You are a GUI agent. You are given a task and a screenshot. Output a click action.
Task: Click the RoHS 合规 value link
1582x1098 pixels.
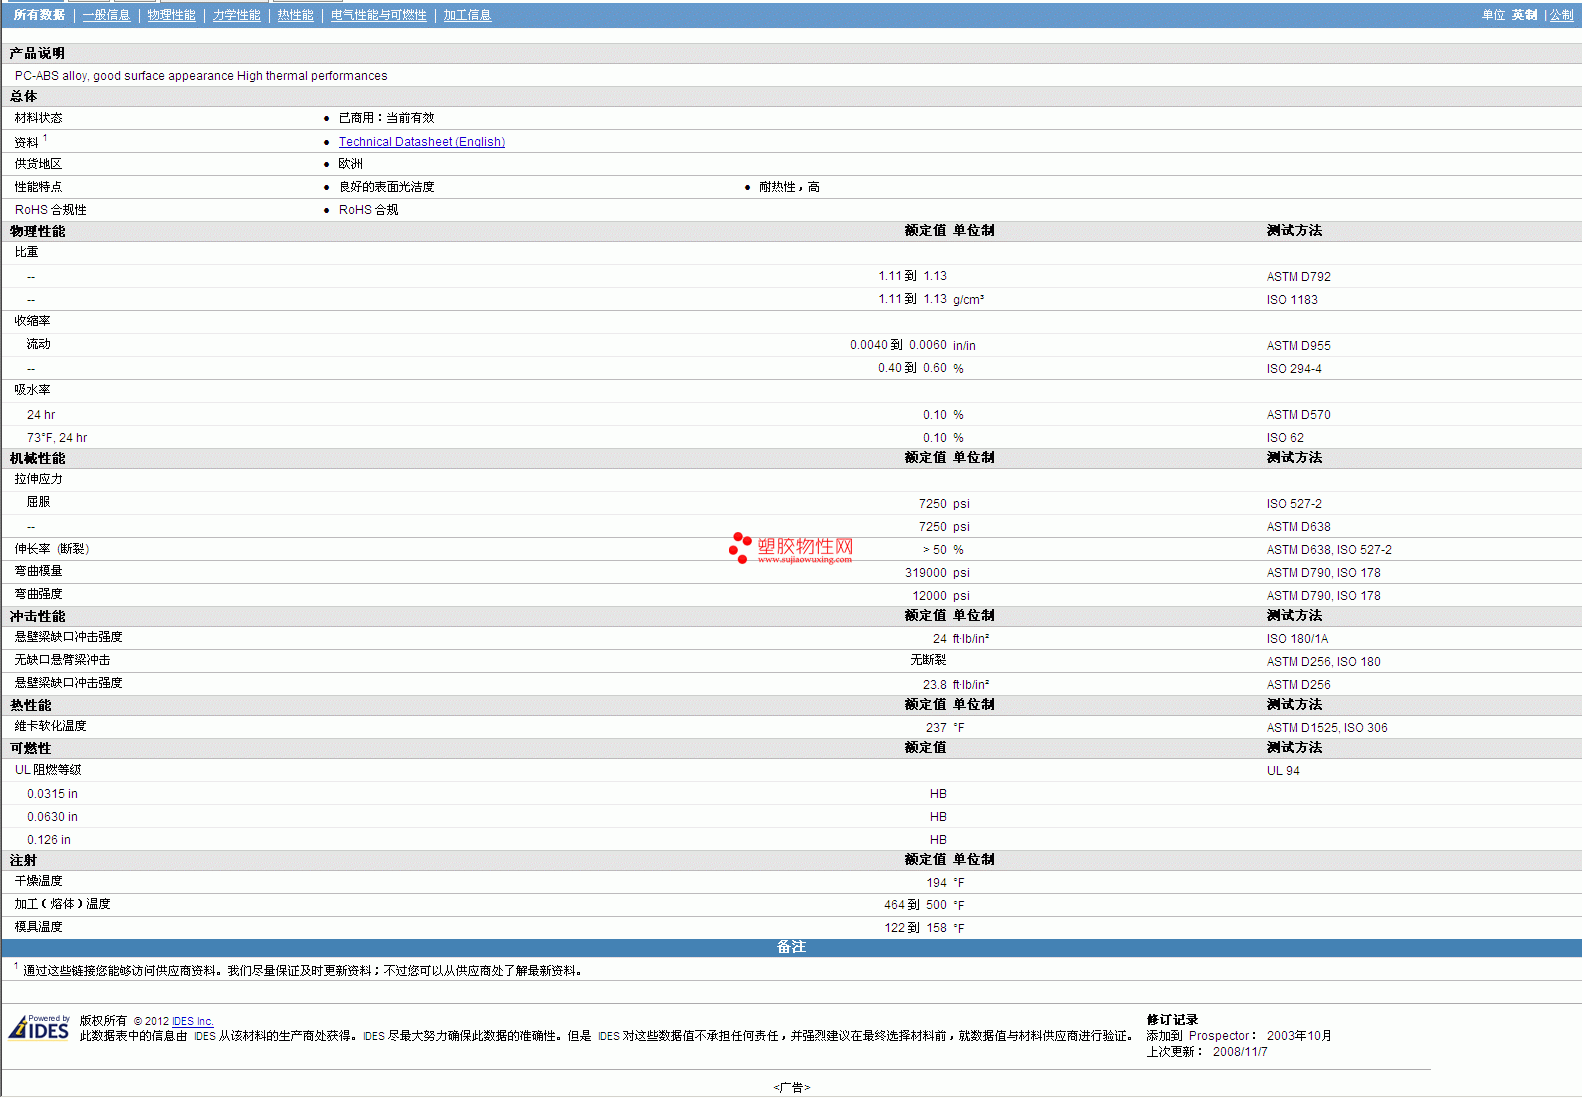pos(368,210)
